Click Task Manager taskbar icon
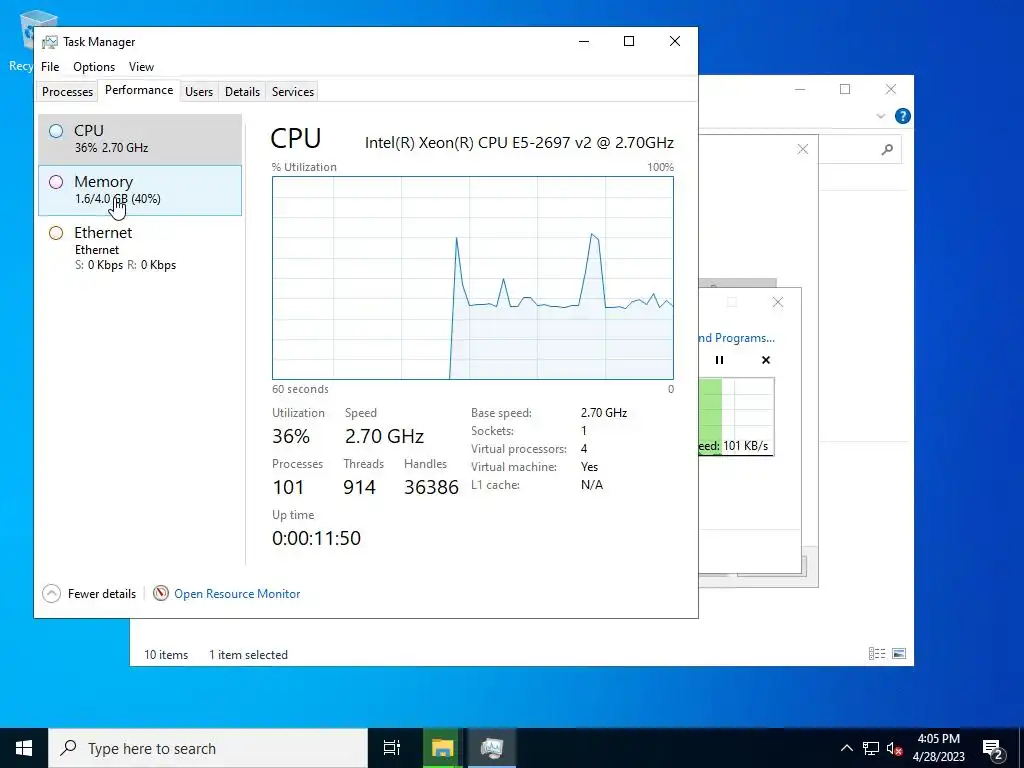Screen dimensions: 1024x768 pos(491,748)
